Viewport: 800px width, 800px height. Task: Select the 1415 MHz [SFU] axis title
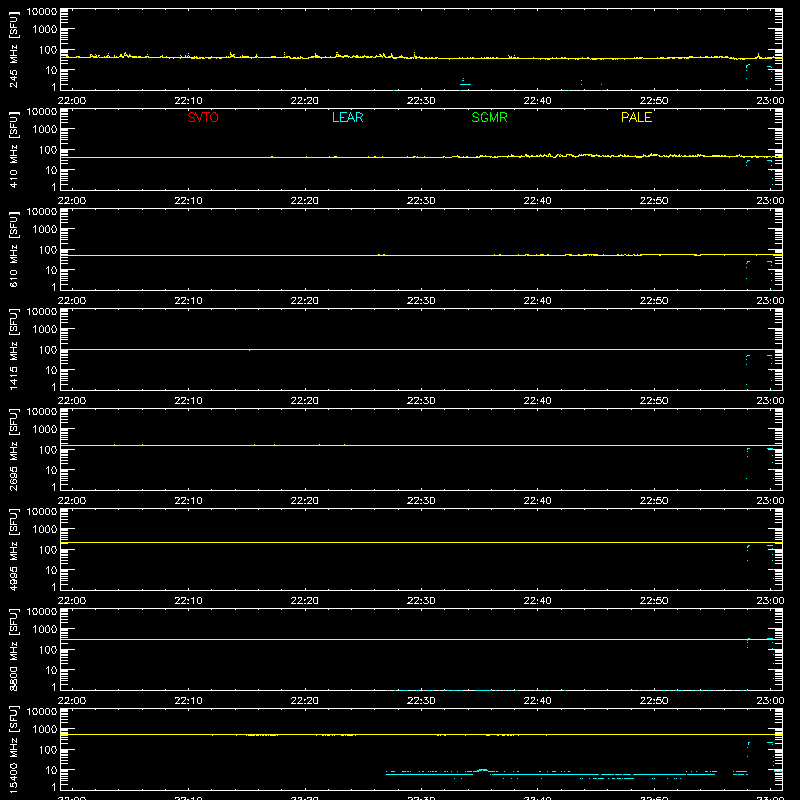click(14, 349)
